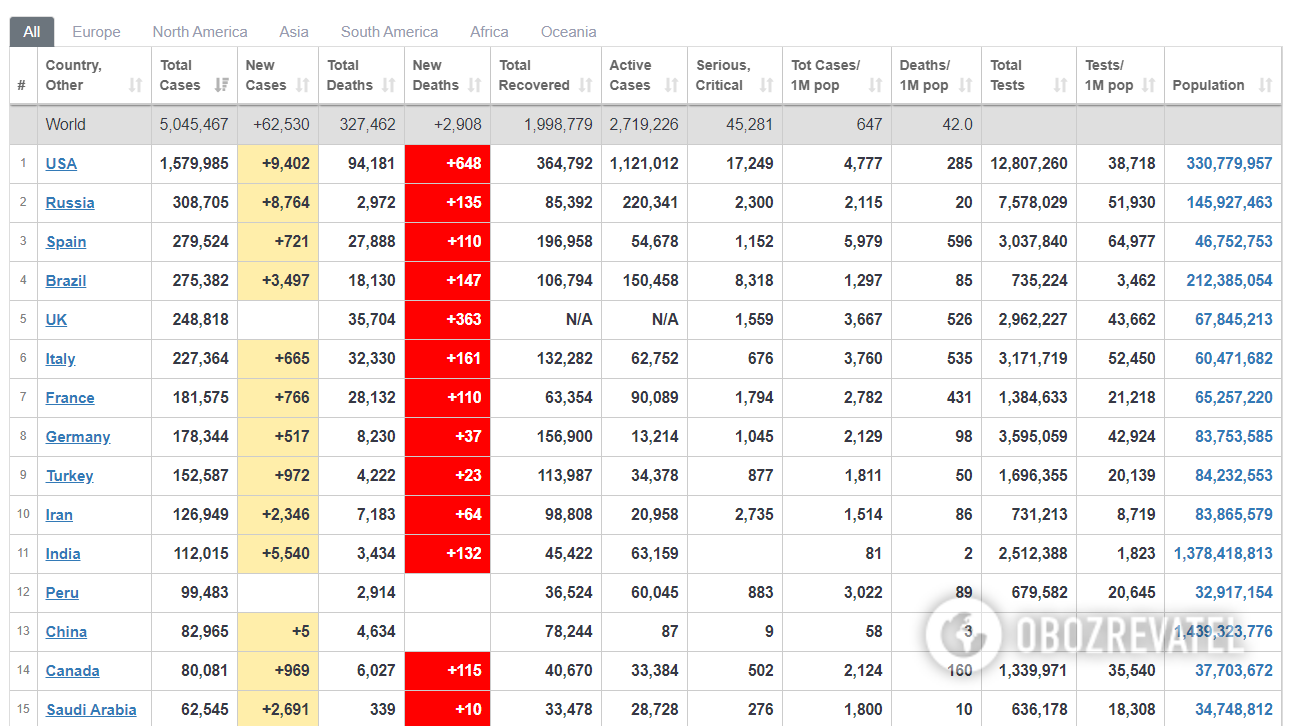
Task: Select the North America tab
Action: (199, 32)
